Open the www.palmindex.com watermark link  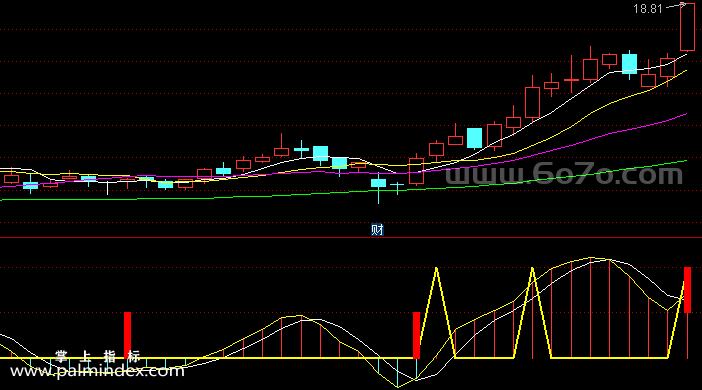[97, 371]
